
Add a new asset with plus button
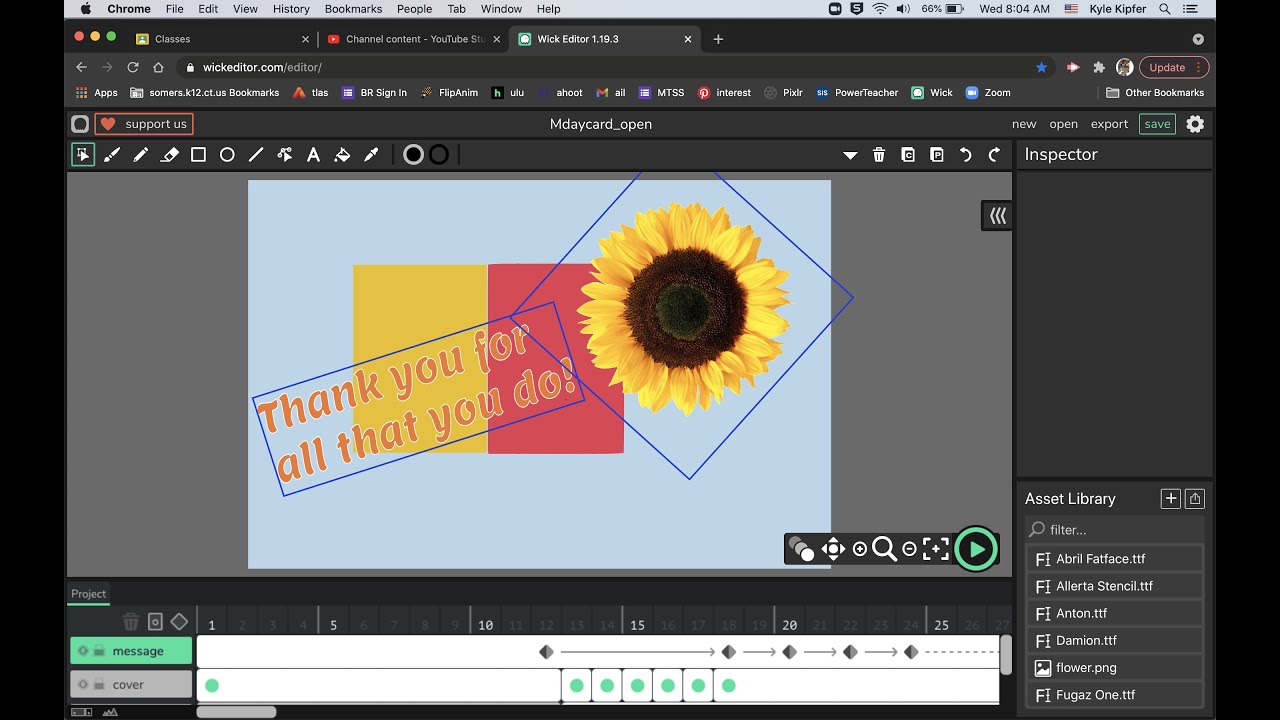click(x=1170, y=498)
